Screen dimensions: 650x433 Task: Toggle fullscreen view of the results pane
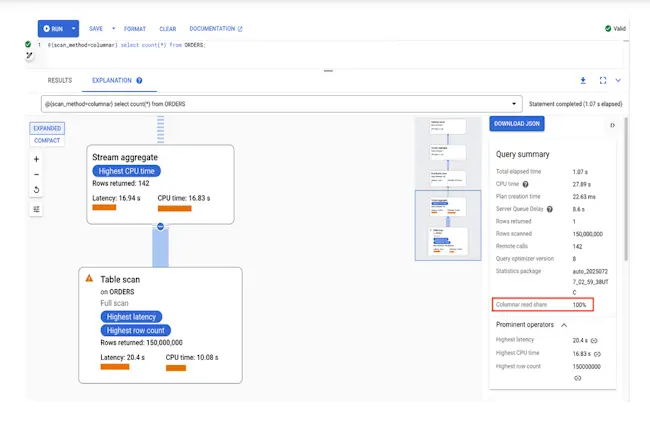pos(603,80)
